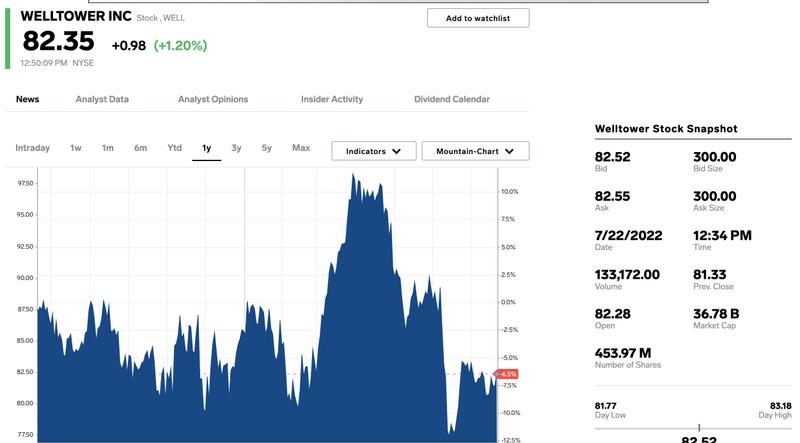Click the Prev. Close value 81.33

710,275
